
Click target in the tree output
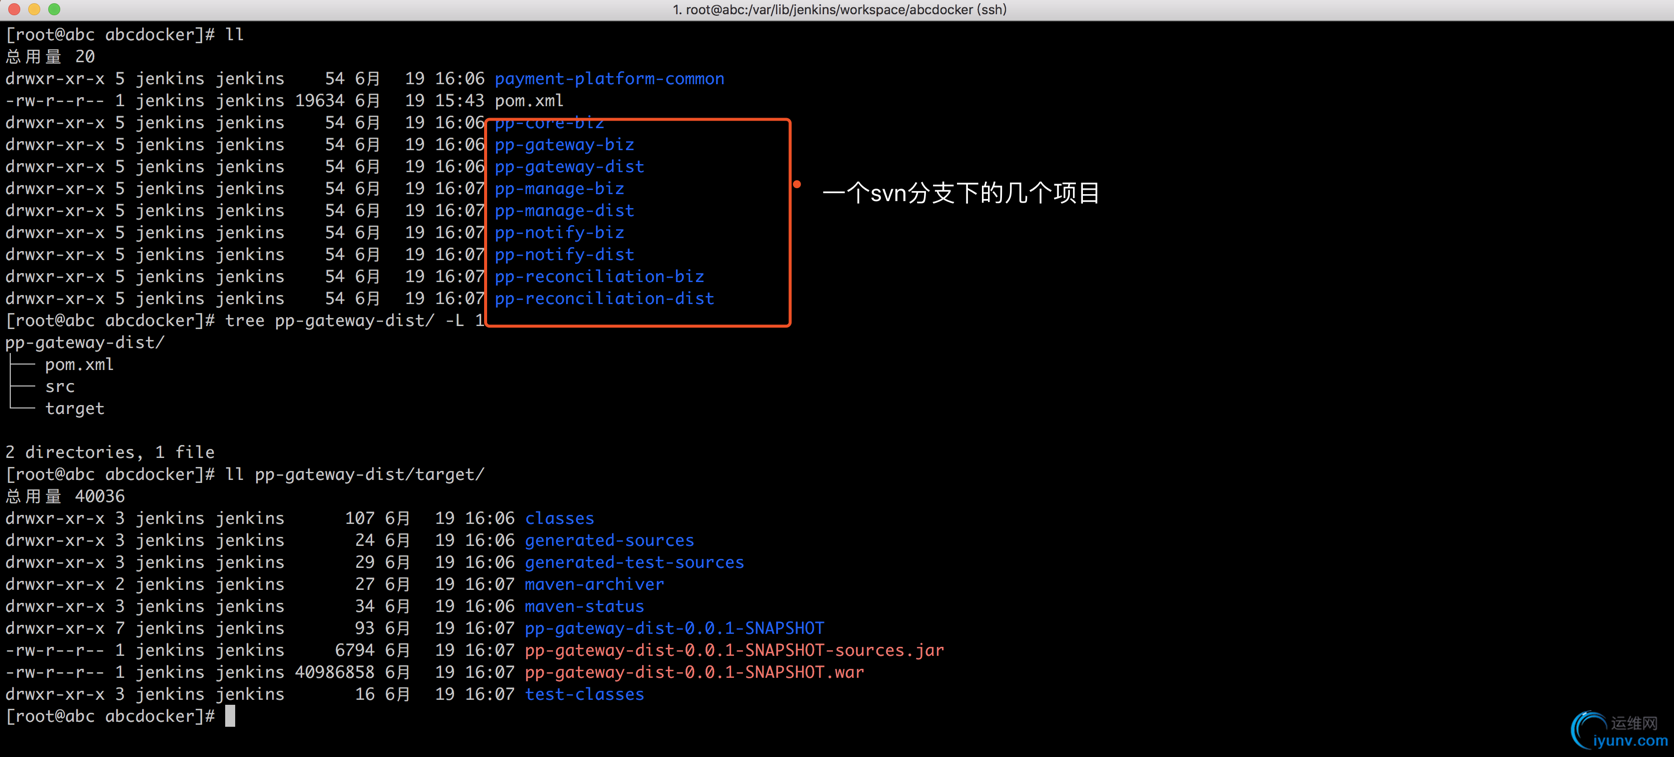74,408
